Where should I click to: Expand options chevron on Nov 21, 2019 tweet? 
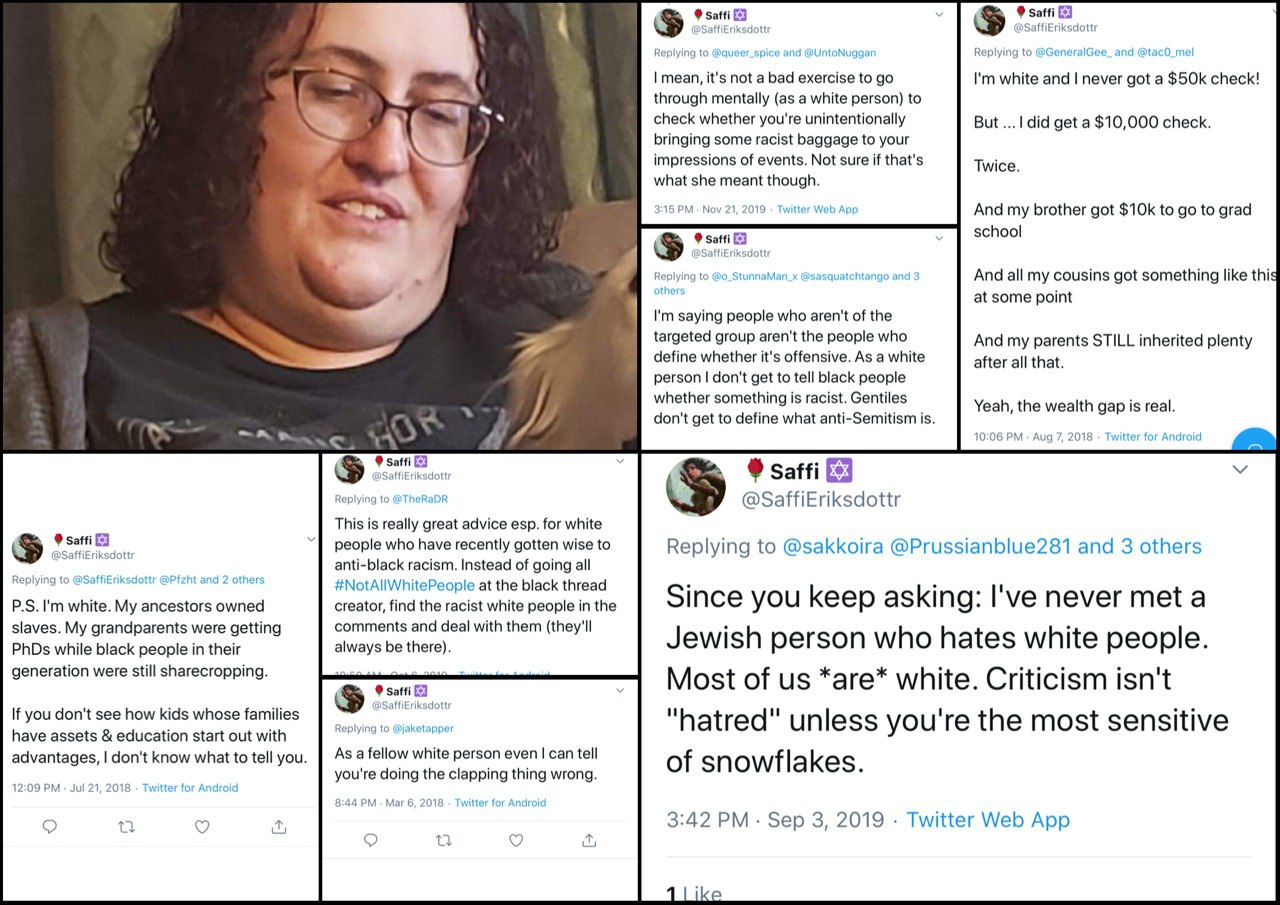(939, 15)
